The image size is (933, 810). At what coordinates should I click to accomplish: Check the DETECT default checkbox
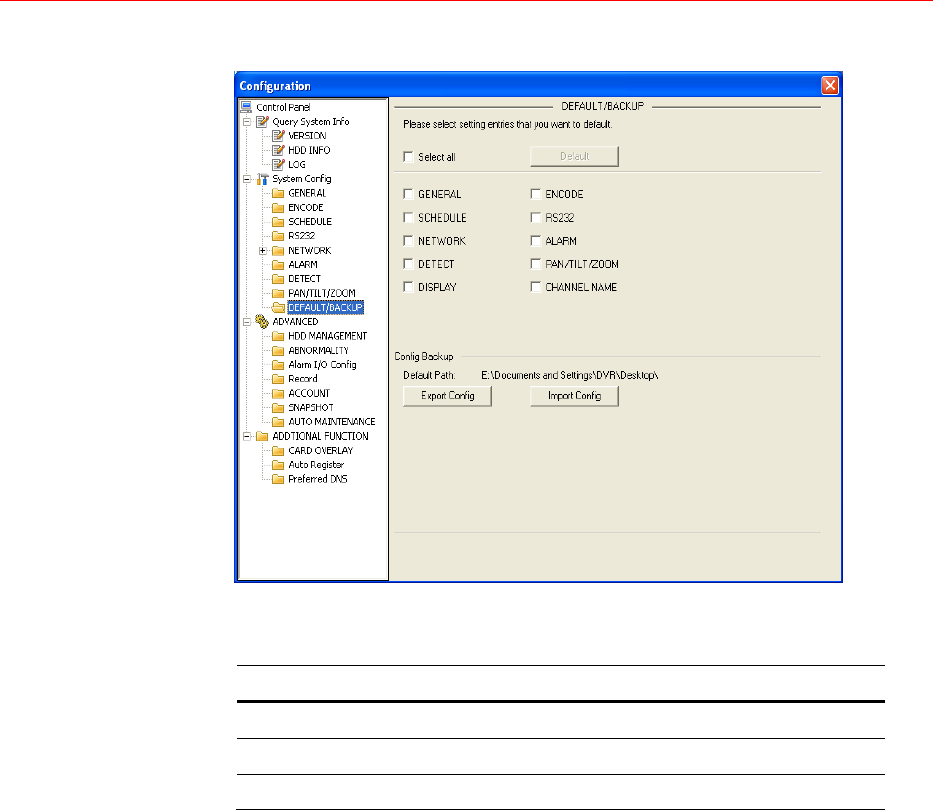tap(408, 264)
